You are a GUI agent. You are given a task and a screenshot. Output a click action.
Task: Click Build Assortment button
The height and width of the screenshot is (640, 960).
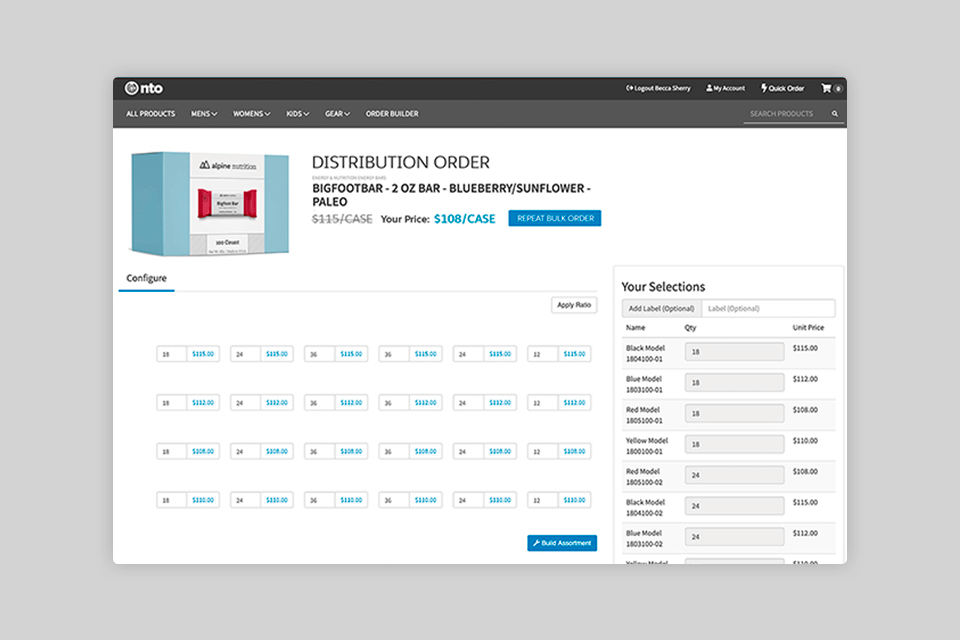562,543
